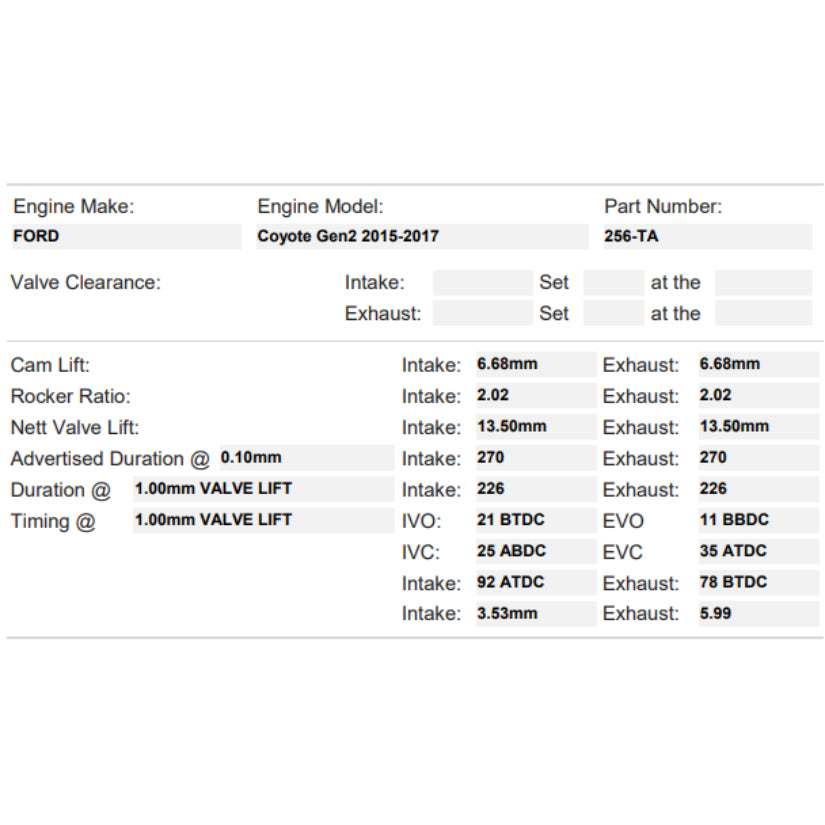Click the Exhaust 5.99 field
This screenshot has width=825, height=825.
(x=757, y=614)
